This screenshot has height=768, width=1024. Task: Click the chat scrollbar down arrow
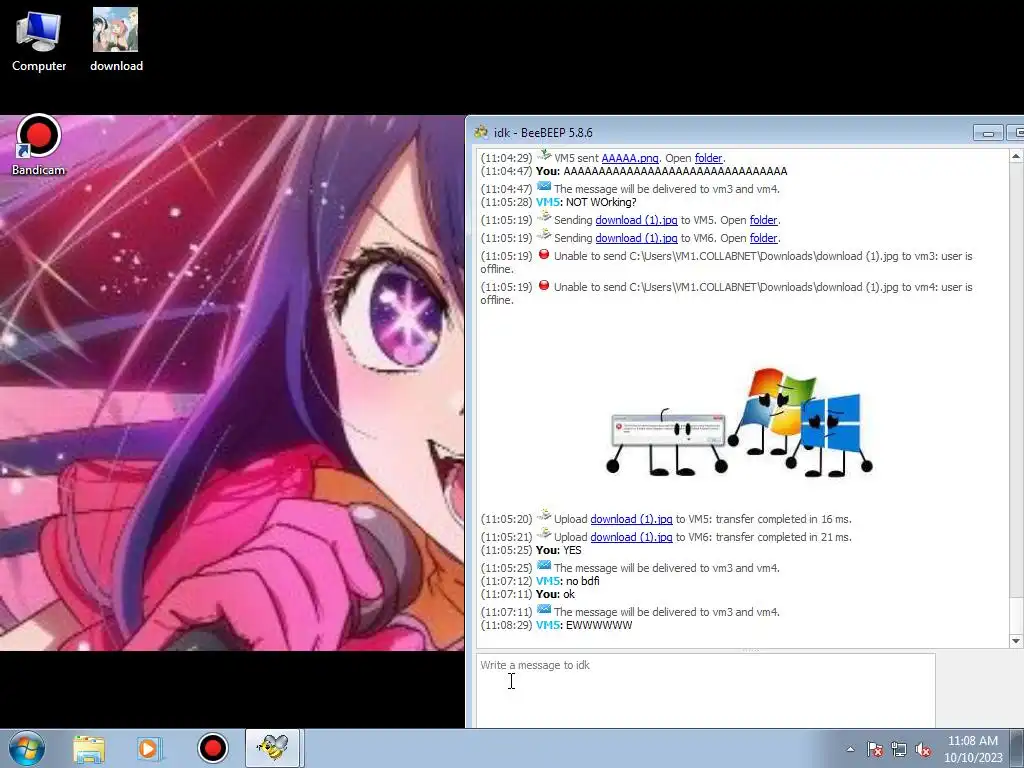tap(1016, 641)
